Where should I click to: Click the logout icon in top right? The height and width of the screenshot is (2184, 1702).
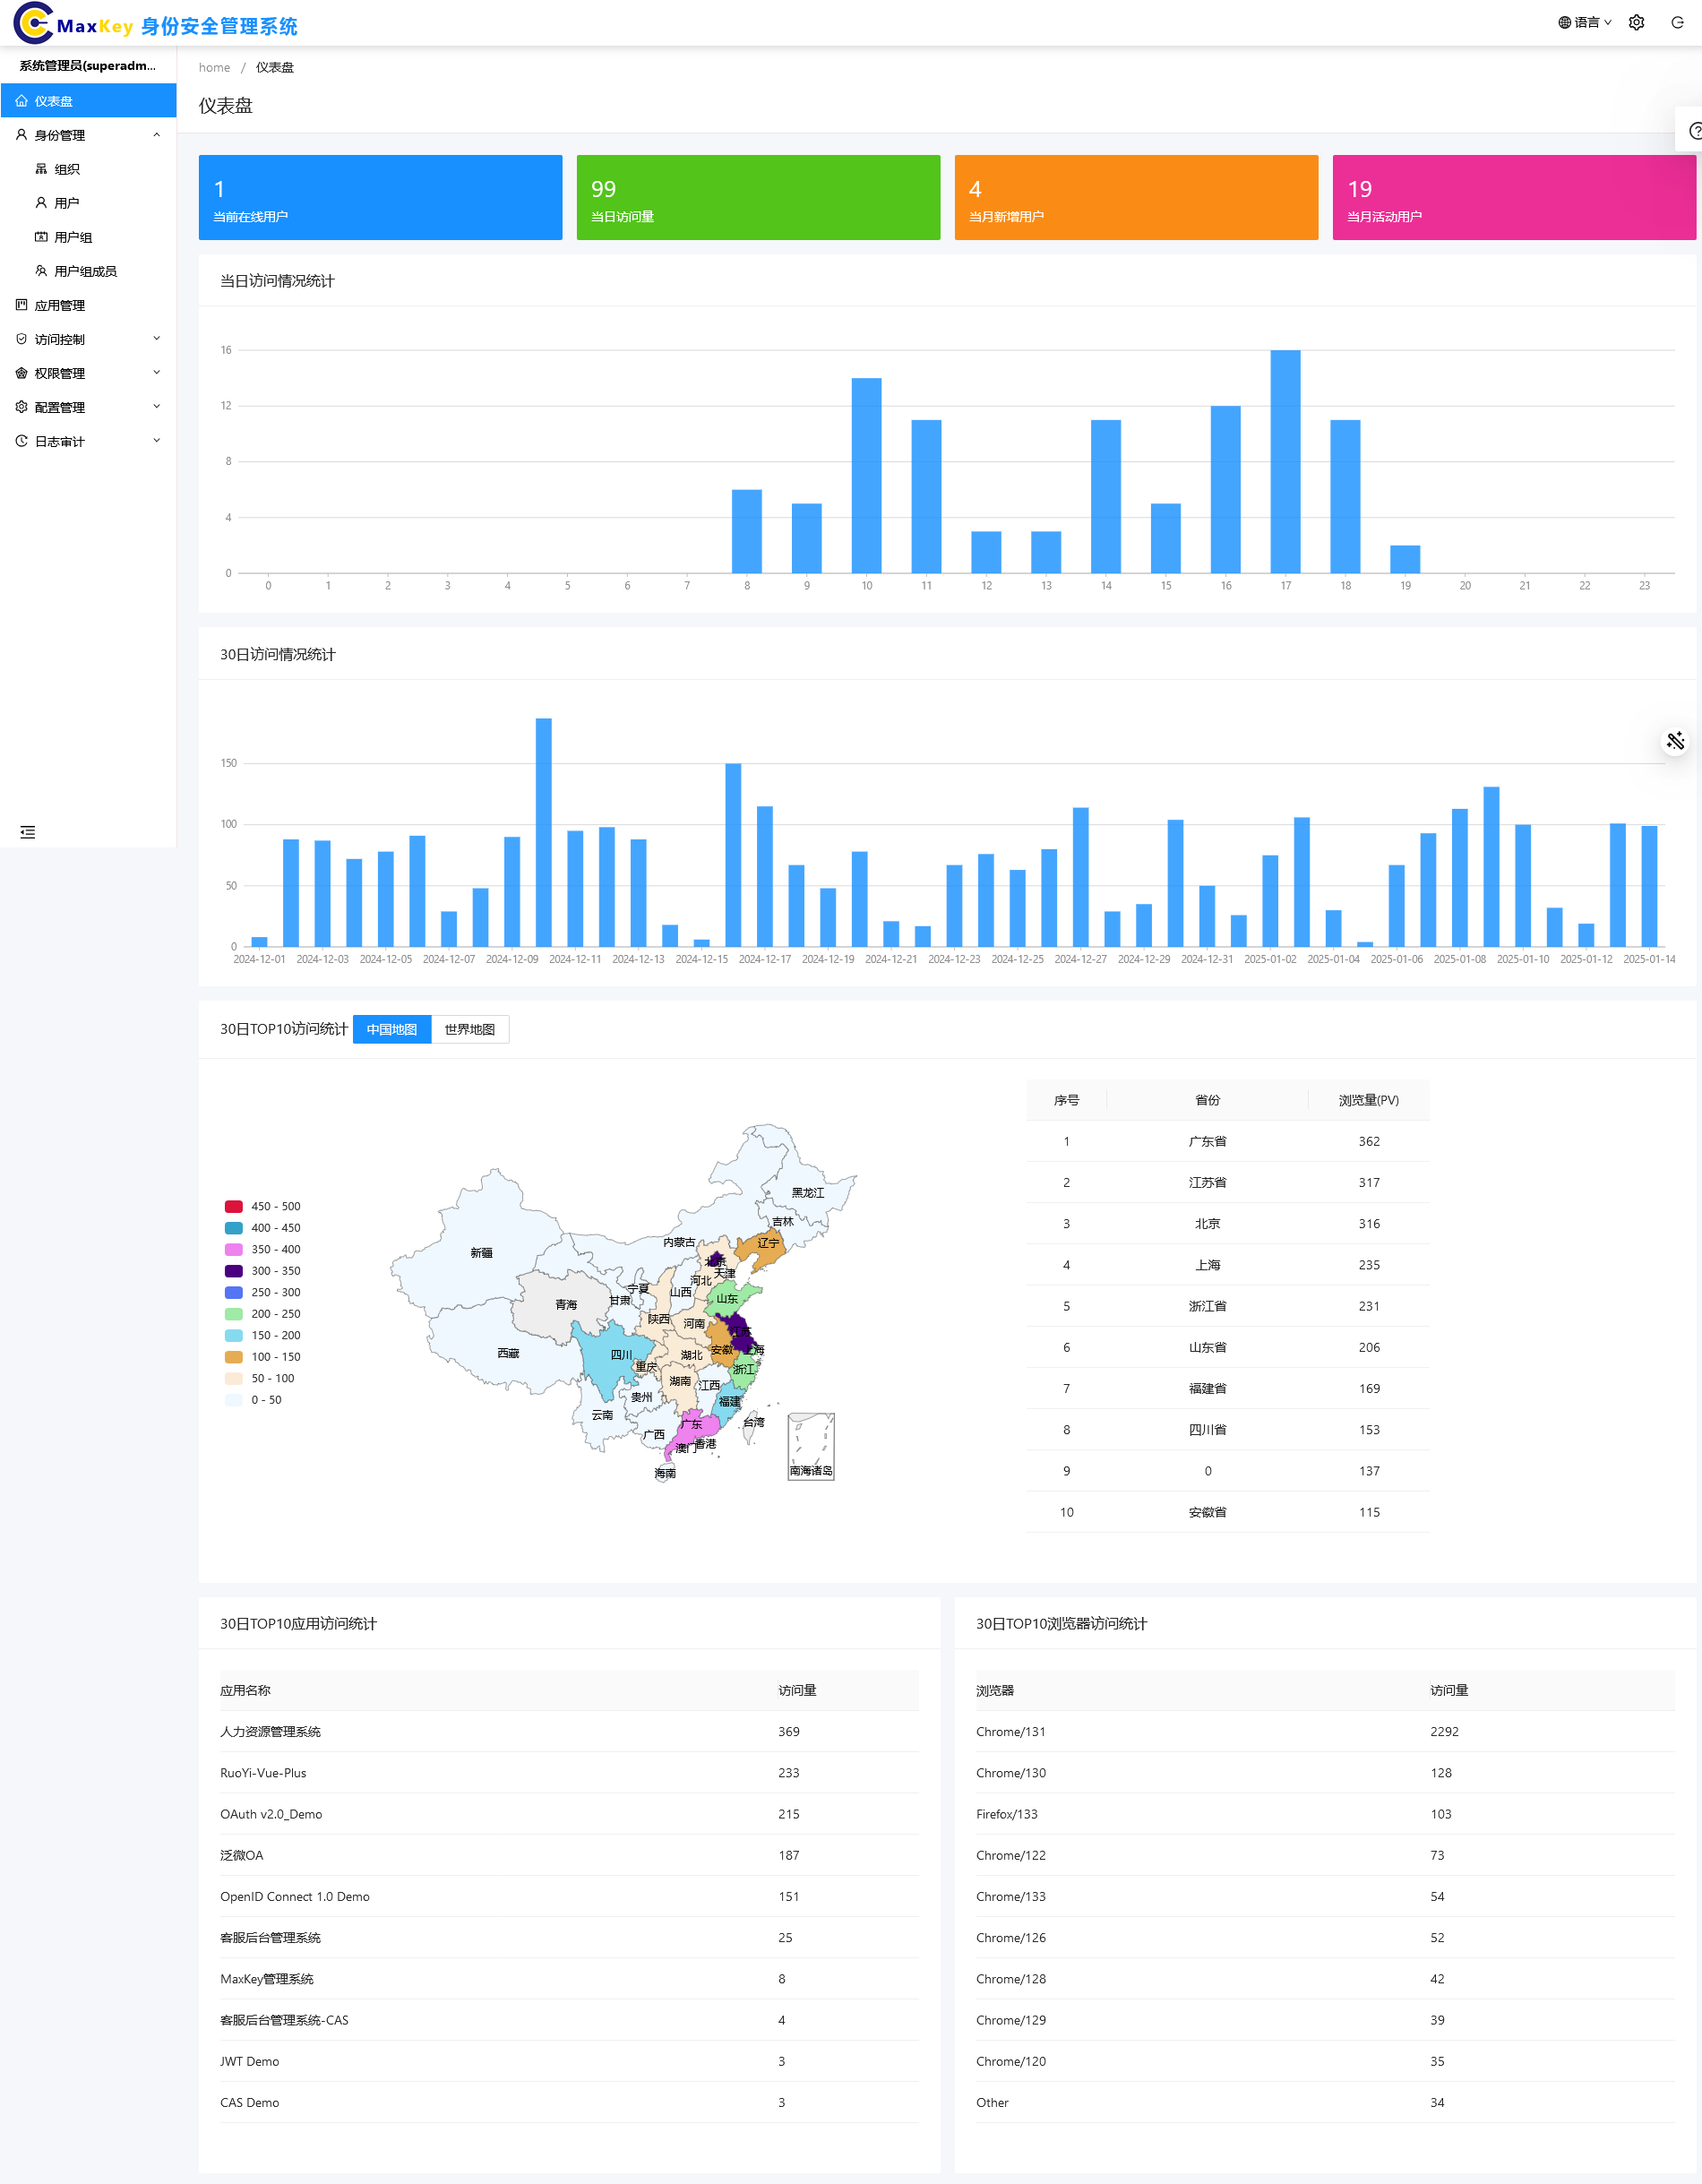[x=1677, y=23]
